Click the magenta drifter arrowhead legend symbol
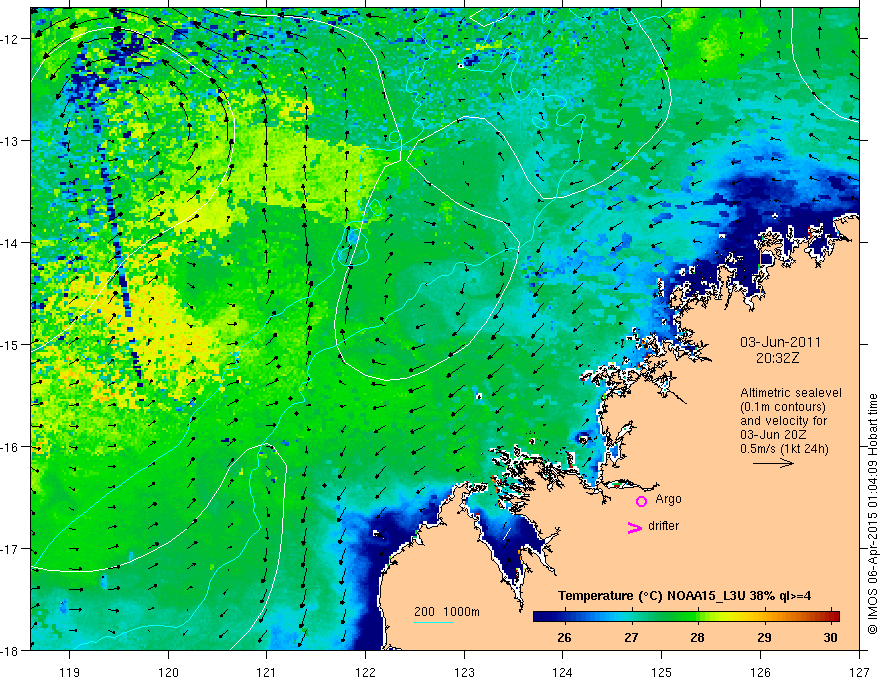 (634, 527)
